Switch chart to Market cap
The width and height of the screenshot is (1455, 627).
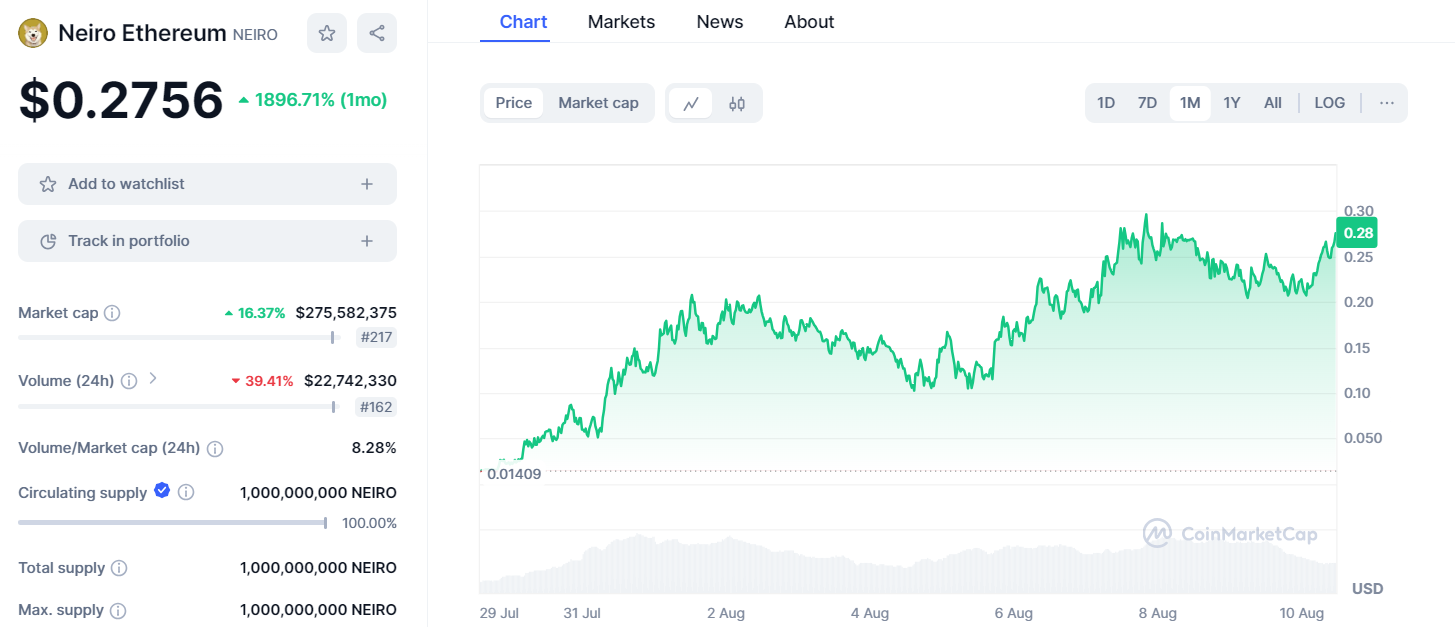pyautogui.click(x=598, y=103)
